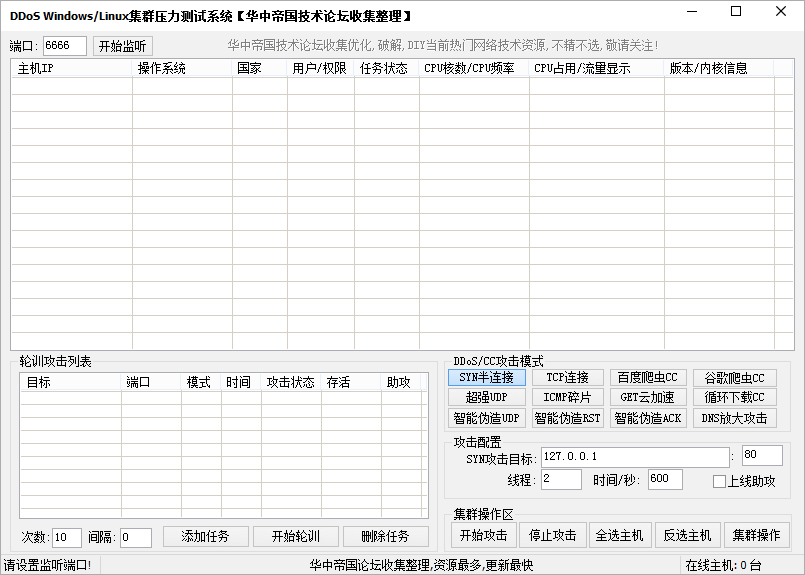805x575 pixels.
Task: Focus the 端口 field showing 6666
Action: click(x=64, y=46)
